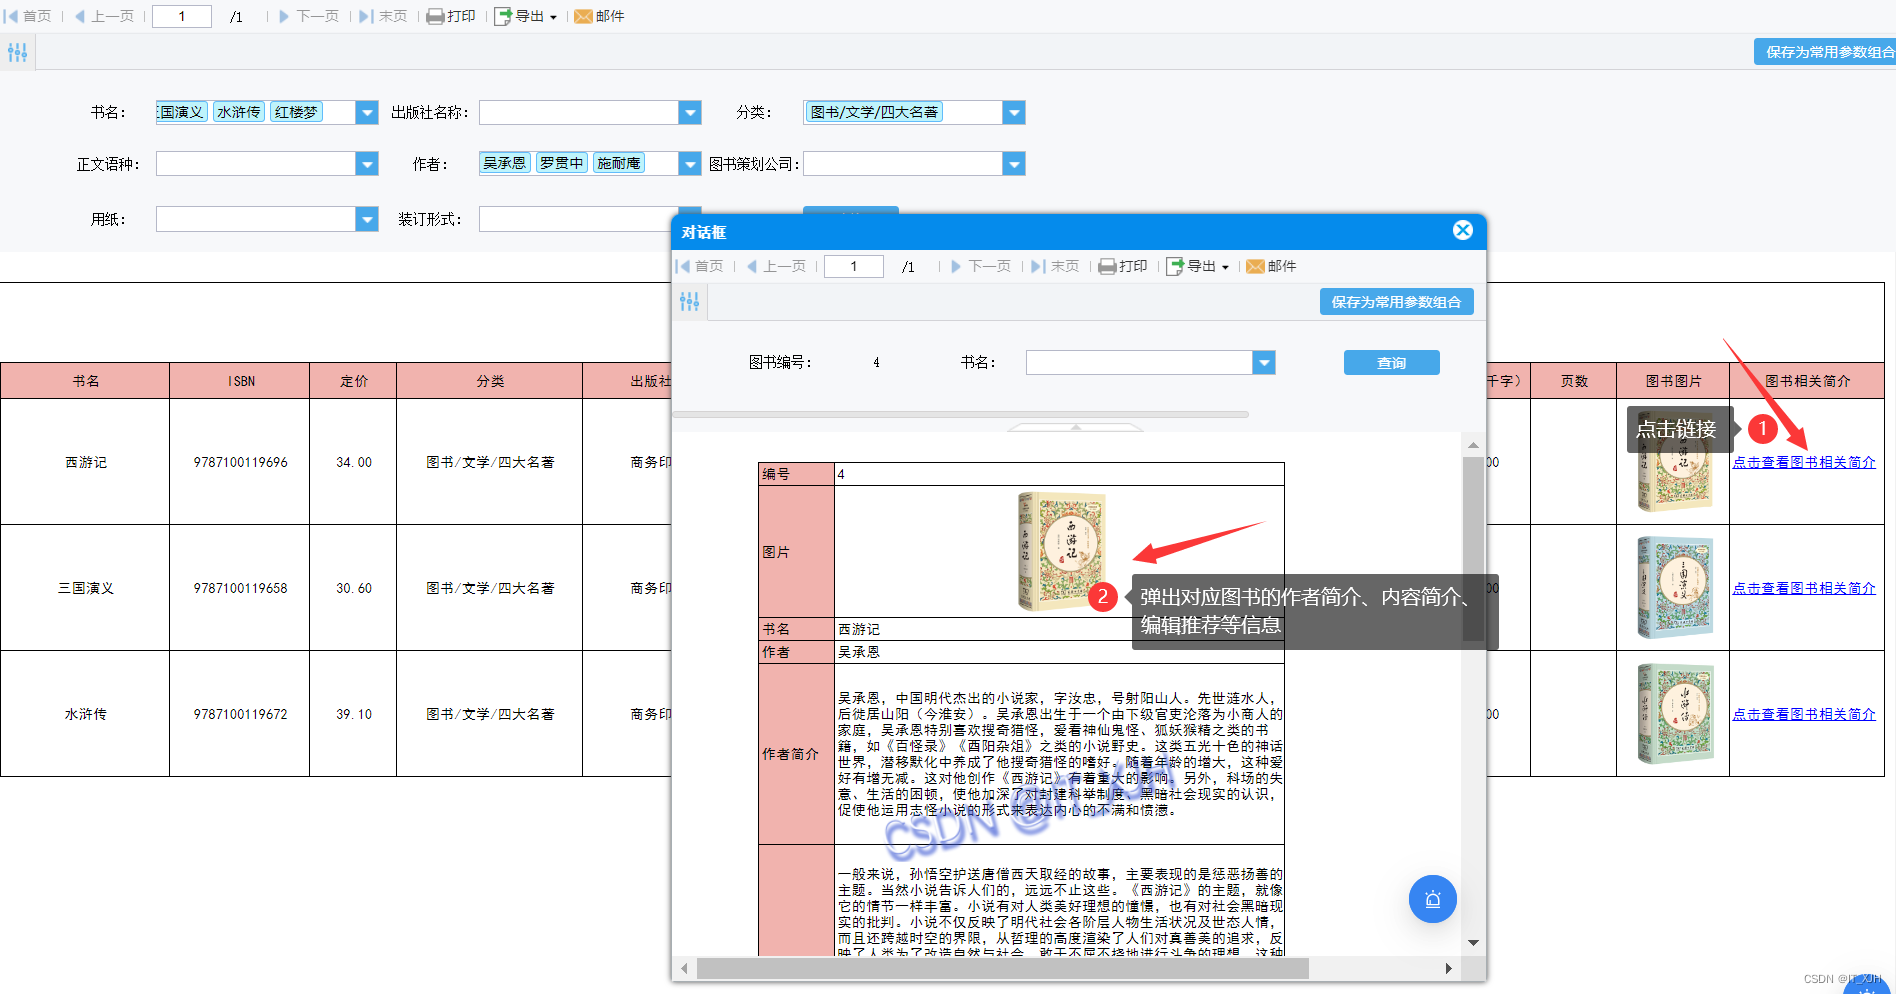This screenshot has height=994, width=1896.
Task: Select the 罗贯中 tag in 作者 field
Action: (x=562, y=163)
